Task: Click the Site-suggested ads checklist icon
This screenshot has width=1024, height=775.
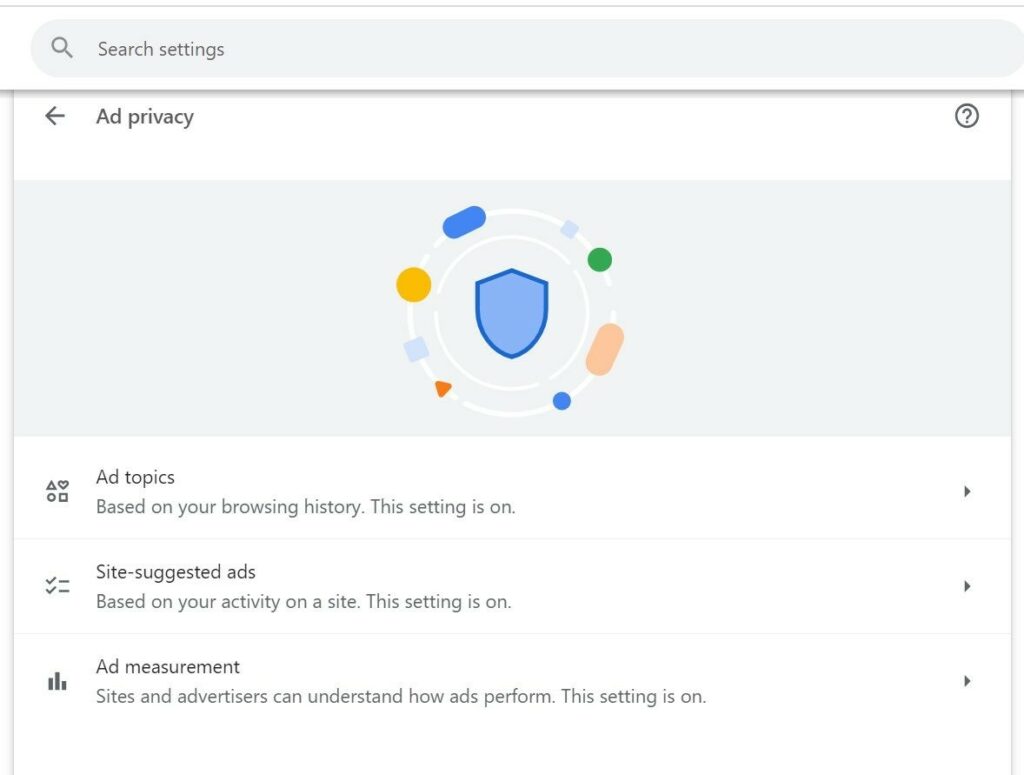Action: (57, 586)
